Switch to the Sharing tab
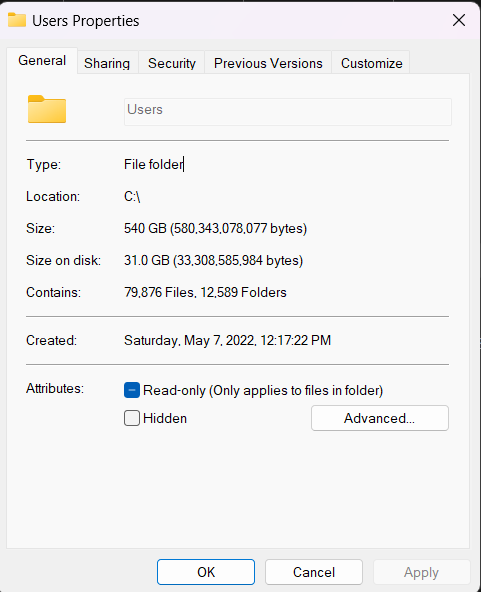 coord(107,63)
